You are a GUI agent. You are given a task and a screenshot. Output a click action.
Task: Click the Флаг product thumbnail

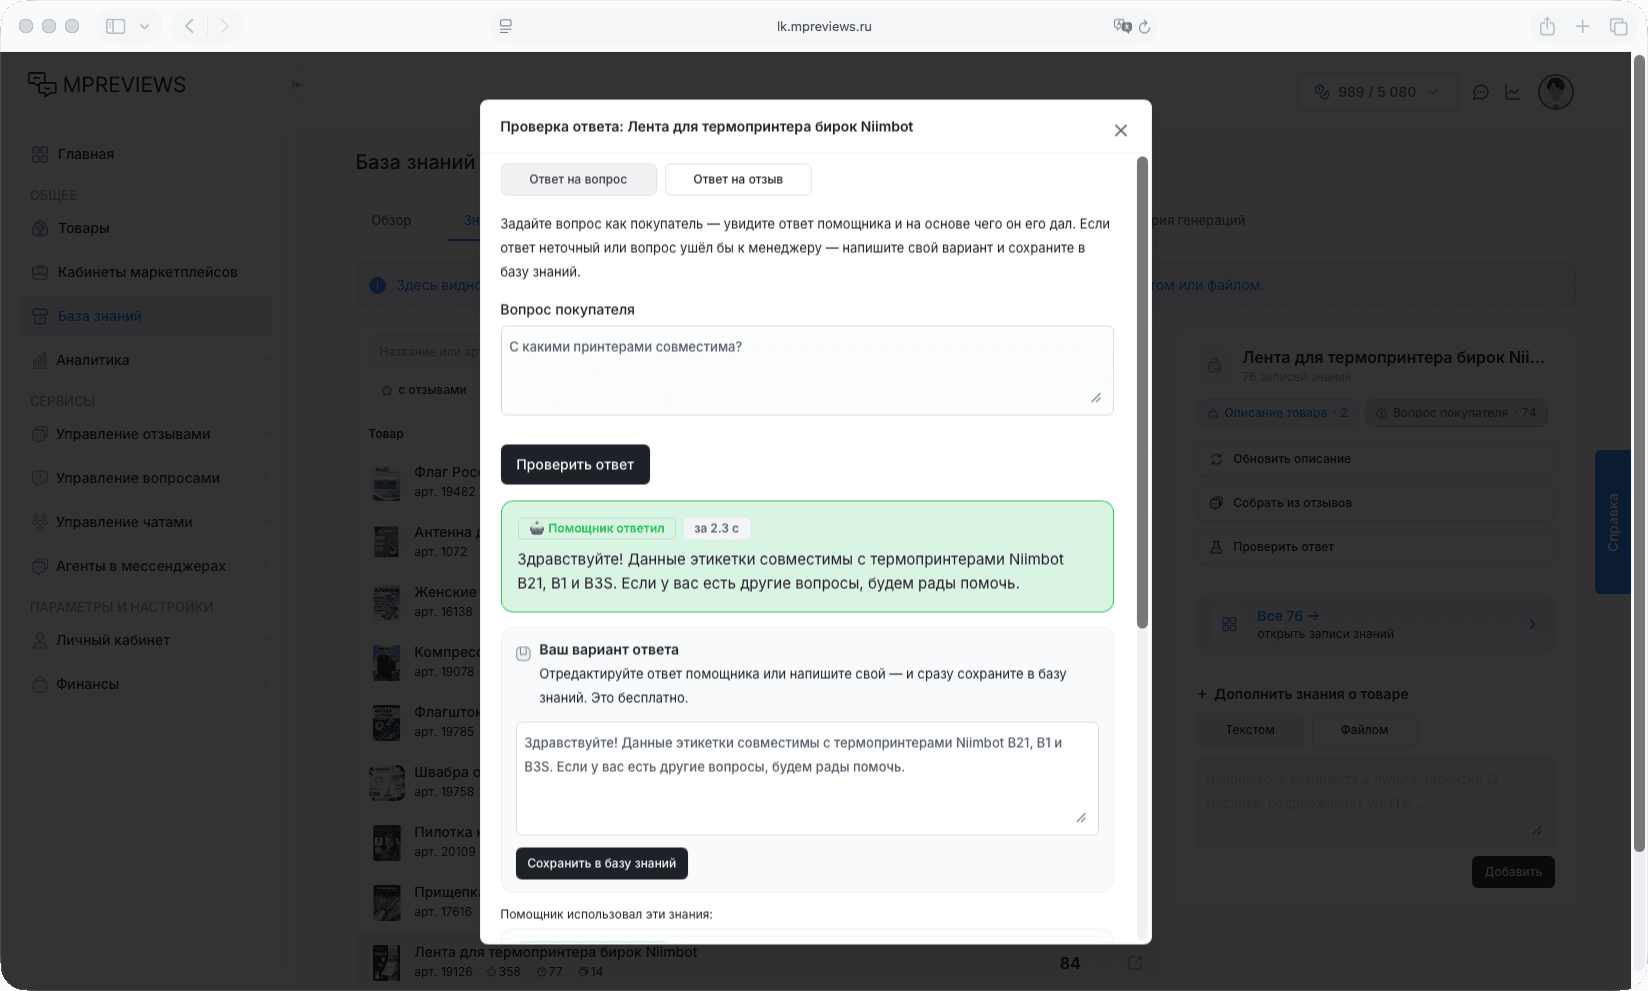click(x=387, y=482)
